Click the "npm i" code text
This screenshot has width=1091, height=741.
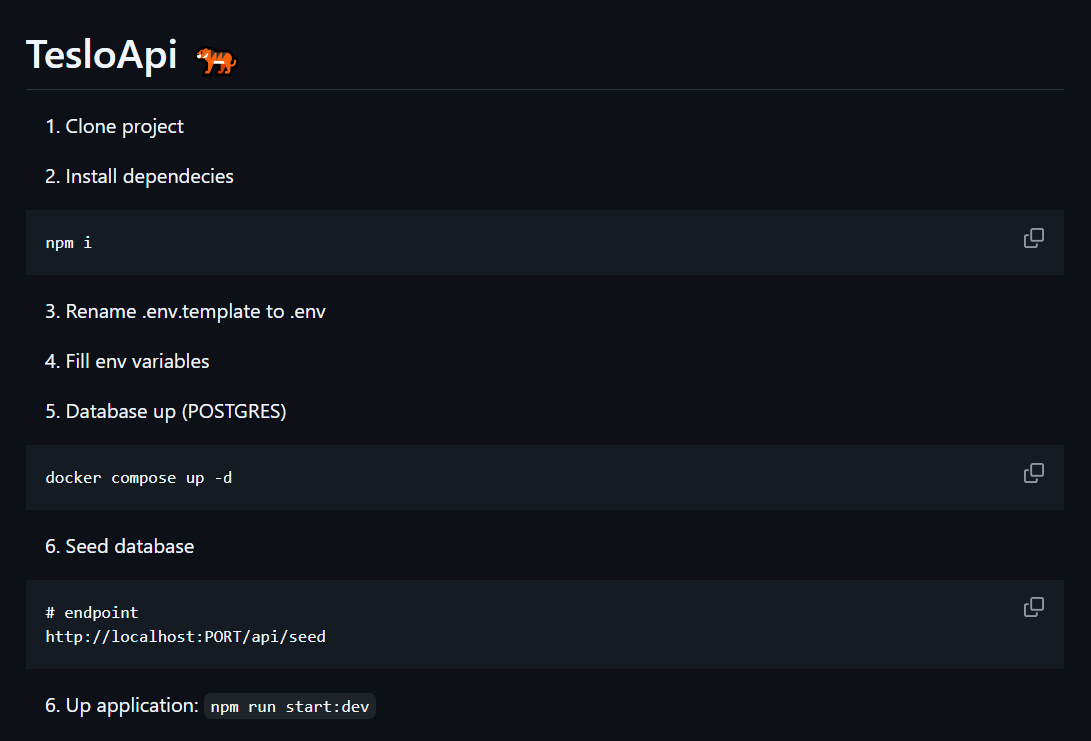click(x=69, y=243)
